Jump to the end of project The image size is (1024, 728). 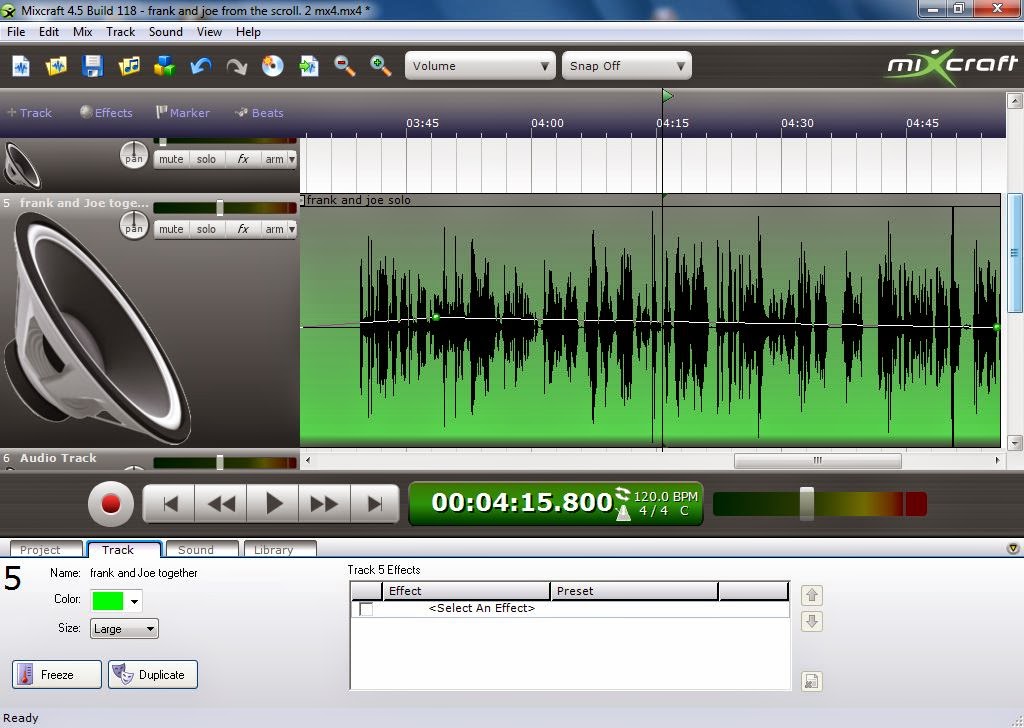point(375,504)
